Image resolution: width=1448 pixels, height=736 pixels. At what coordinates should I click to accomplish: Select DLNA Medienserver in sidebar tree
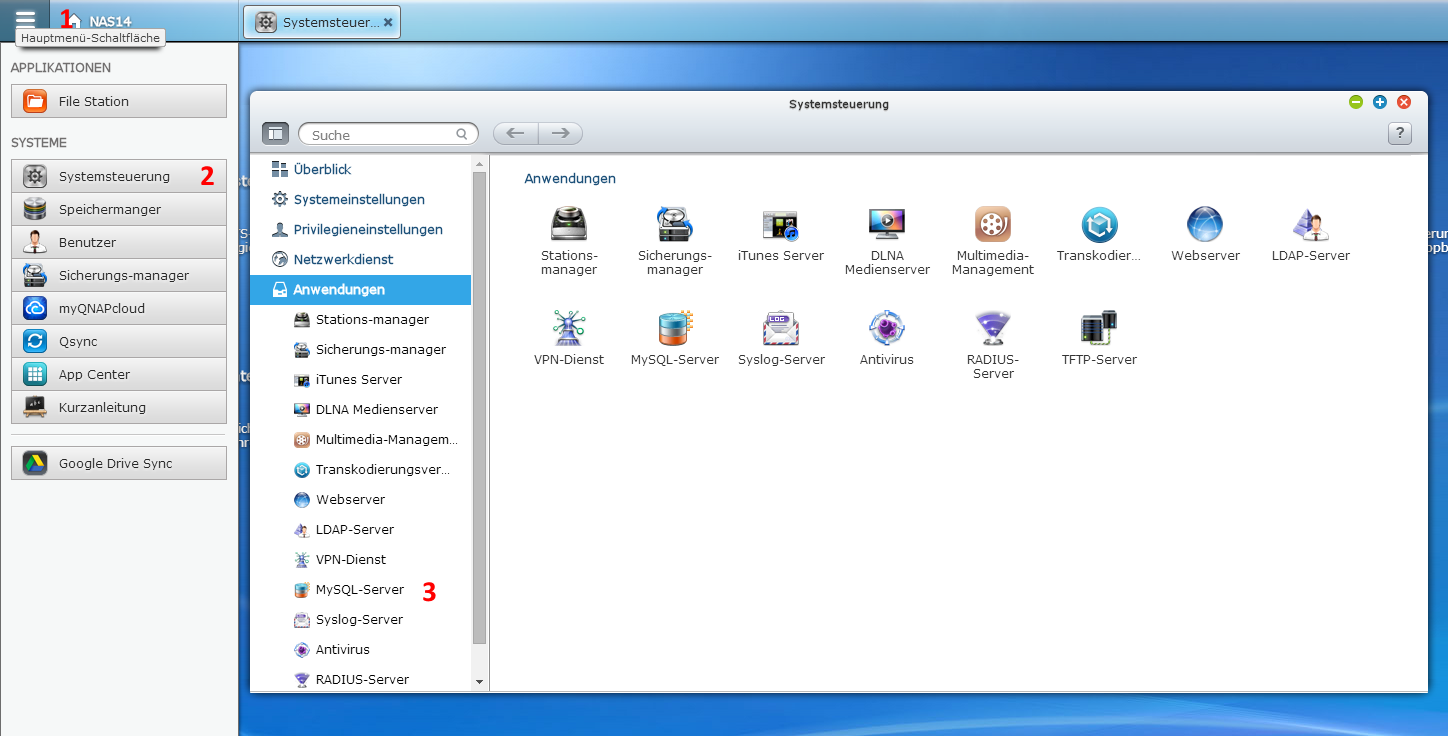click(360, 410)
